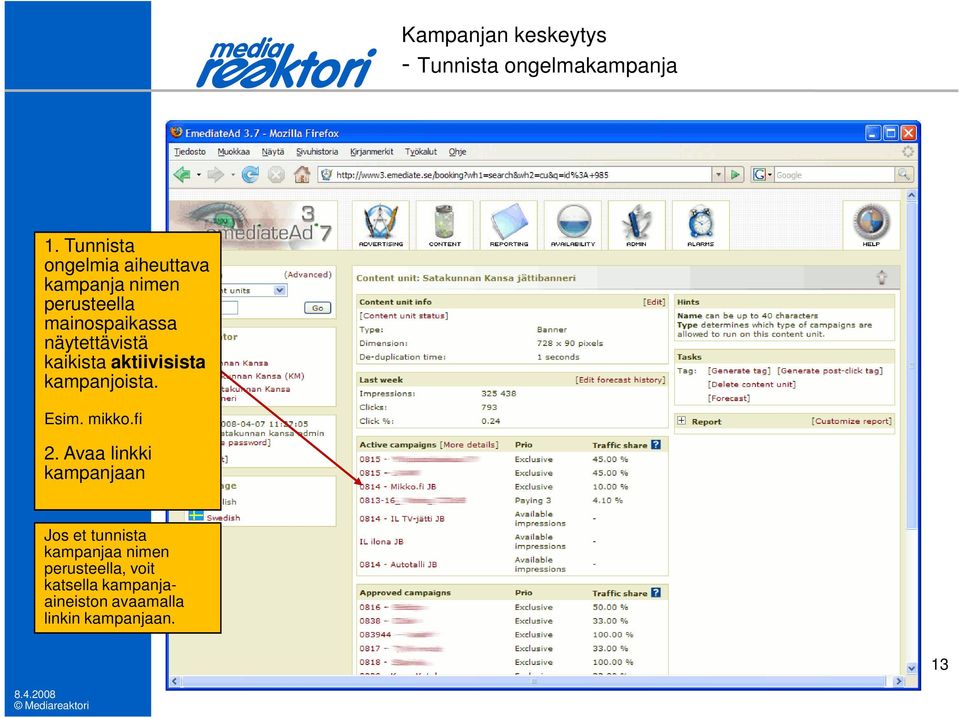The image size is (959, 718).
Task: Click the Go search button
Action: pos(317,308)
